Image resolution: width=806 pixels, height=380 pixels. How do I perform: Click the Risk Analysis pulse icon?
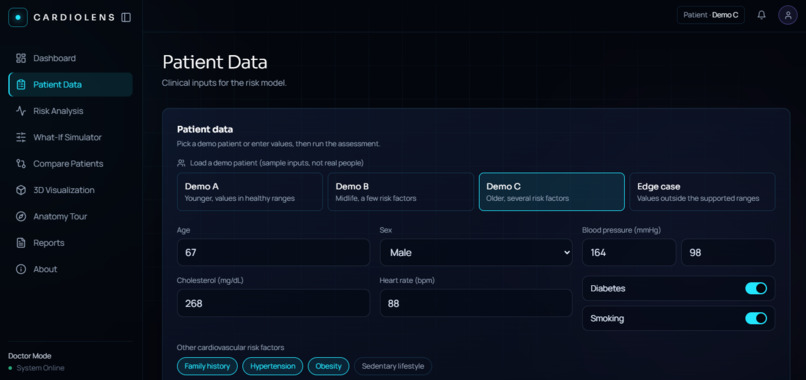[21, 111]
